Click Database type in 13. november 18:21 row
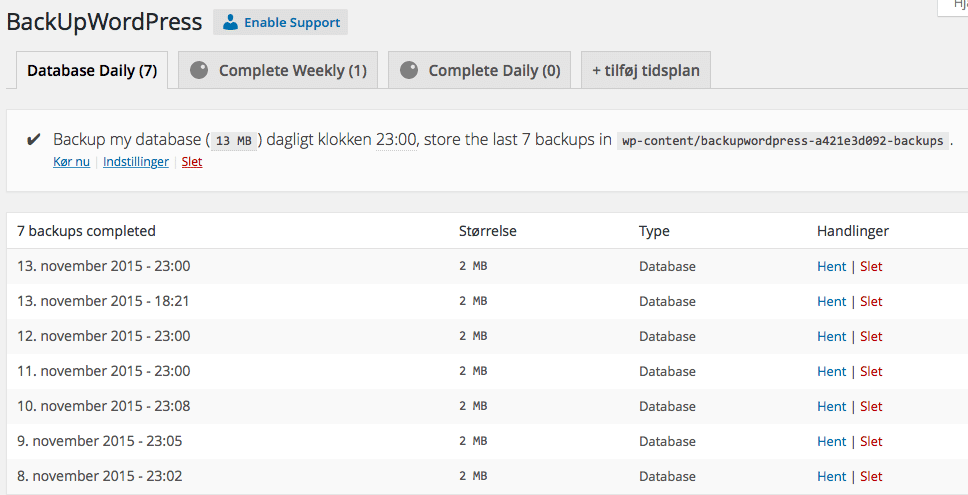The height and width of the screenshot is (495, 968). tap(667, 302)
